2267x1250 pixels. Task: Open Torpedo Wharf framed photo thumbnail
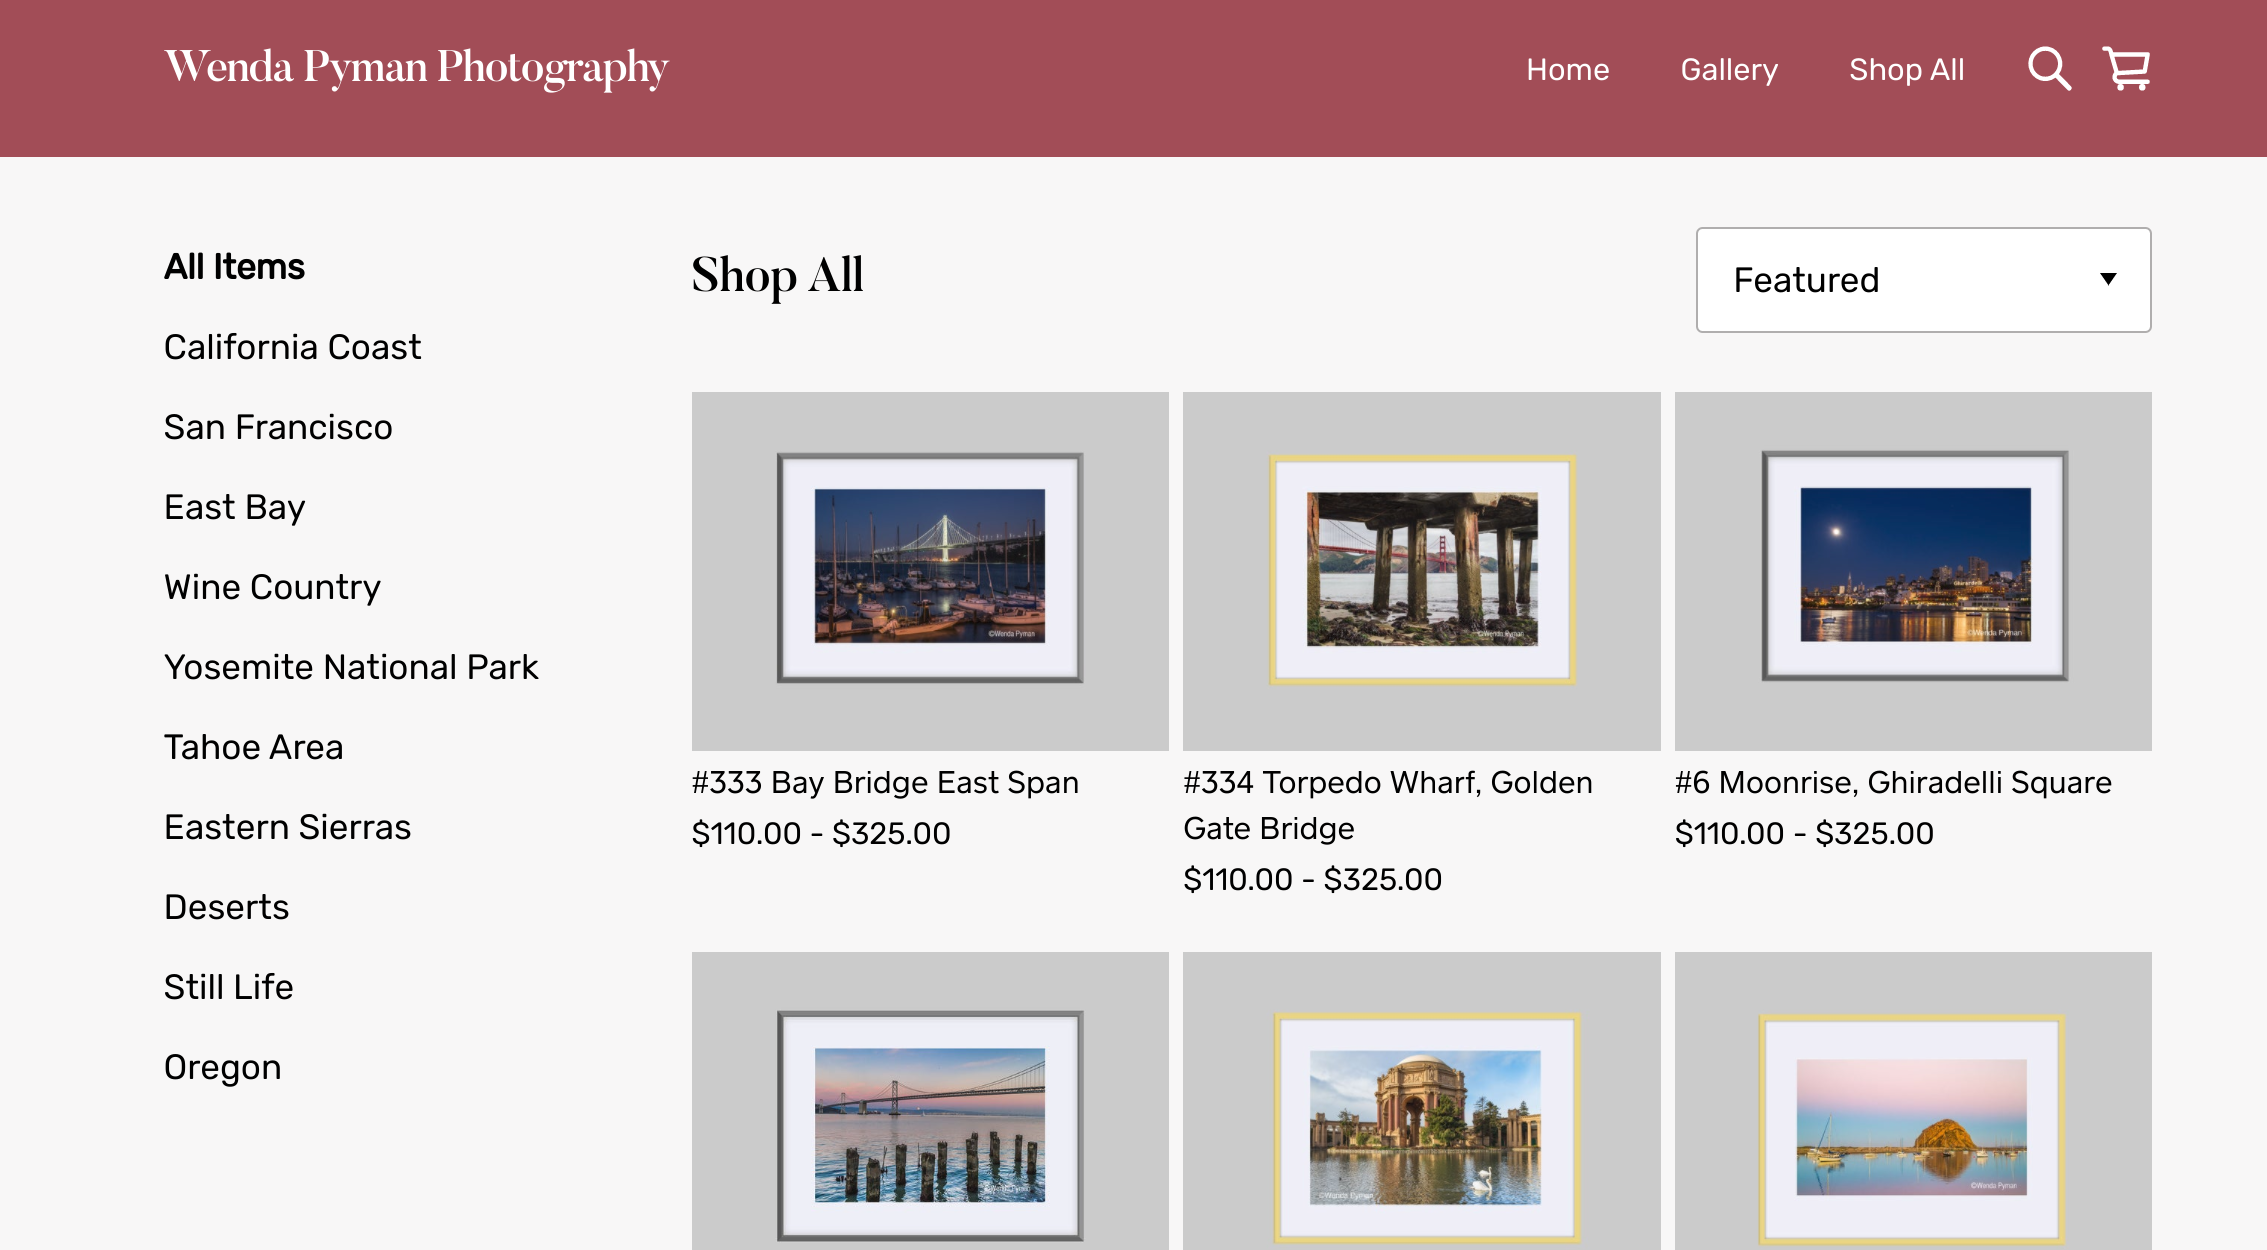[x=1421, y=570]
